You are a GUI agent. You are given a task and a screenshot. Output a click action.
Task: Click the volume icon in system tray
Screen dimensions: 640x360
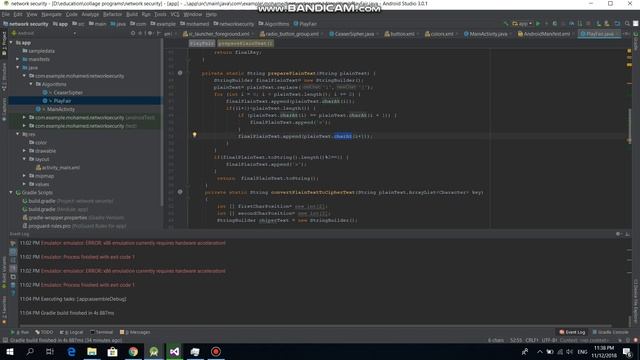(x=569, y=351)
